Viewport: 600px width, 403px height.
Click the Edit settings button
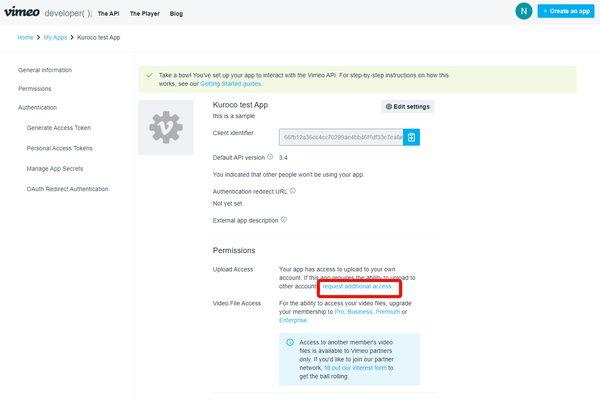coord(408,106)
